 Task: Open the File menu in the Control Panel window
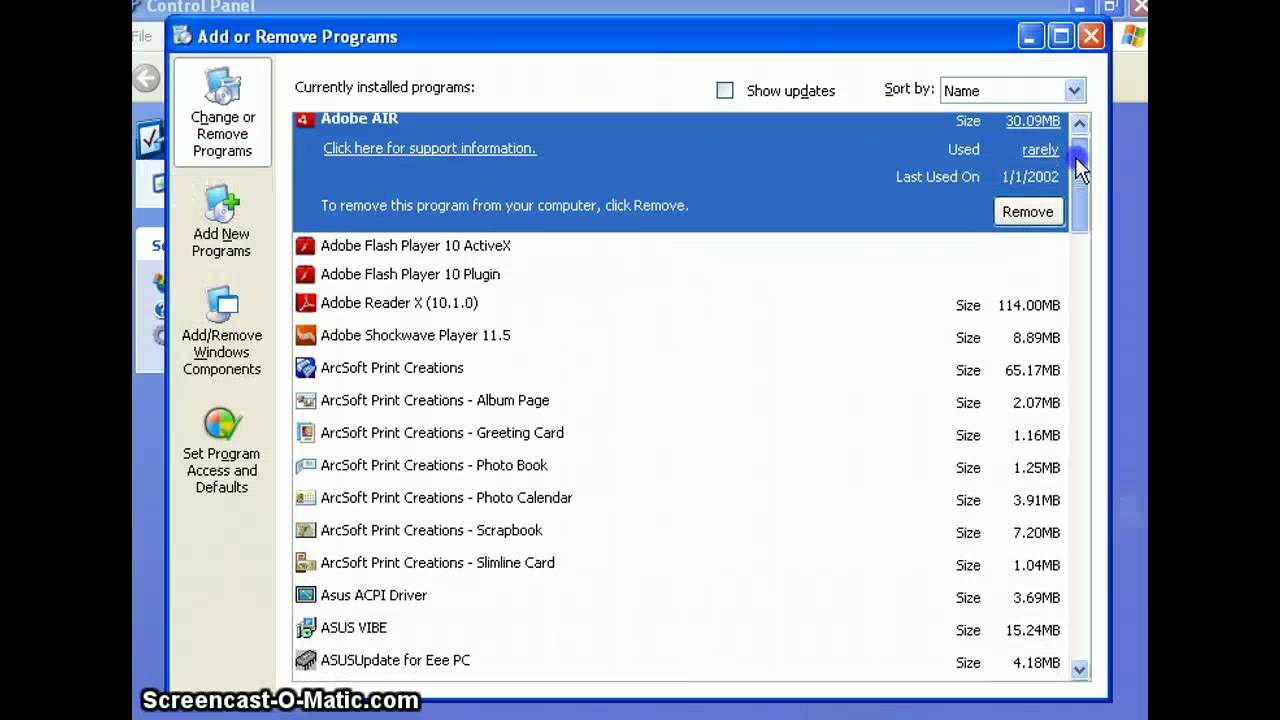(142, 37)
